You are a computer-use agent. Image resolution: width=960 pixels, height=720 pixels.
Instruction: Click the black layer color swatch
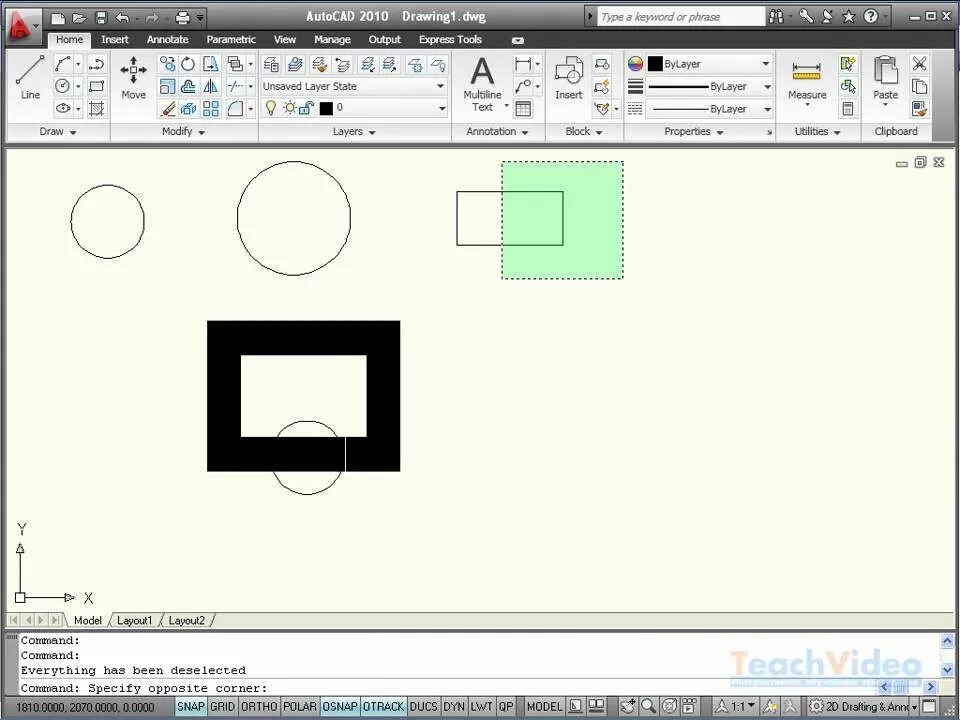[326, 108]
